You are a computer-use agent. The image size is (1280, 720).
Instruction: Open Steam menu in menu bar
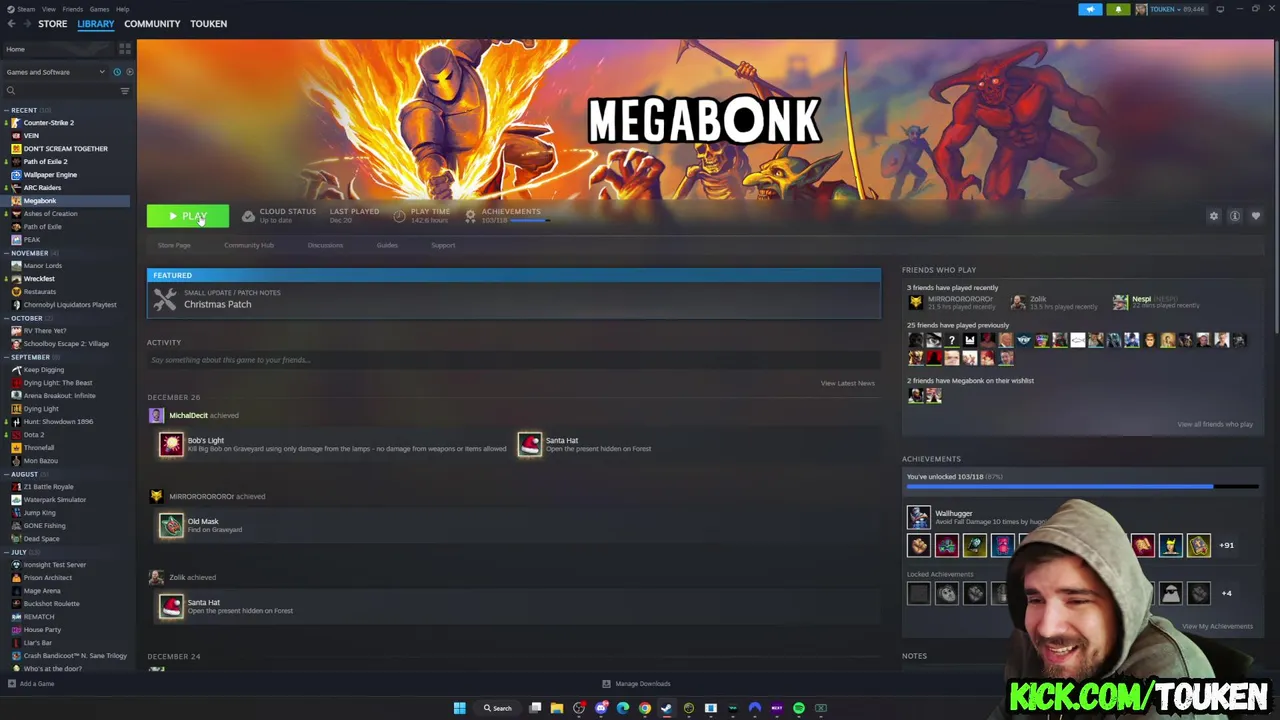22,9
